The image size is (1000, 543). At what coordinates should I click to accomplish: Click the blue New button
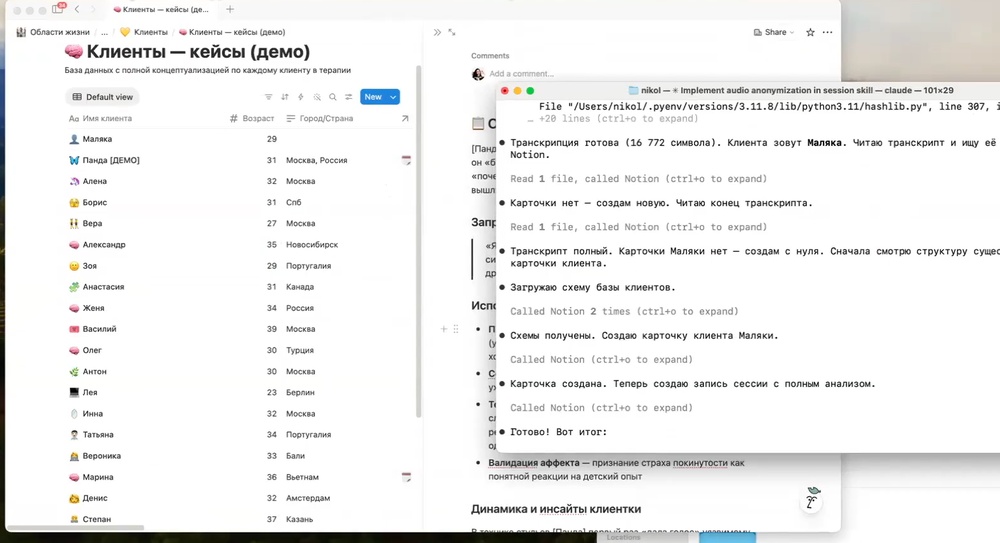click(373, 97)
